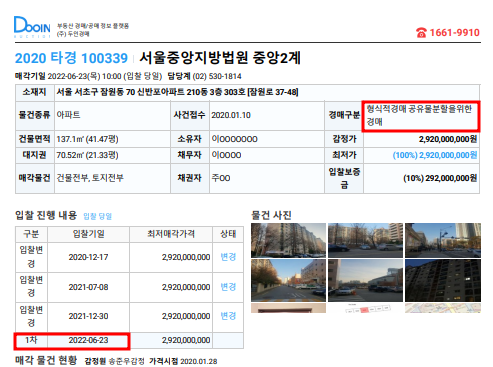Click the 경매구분 value 형식적경매 공유물분할을위한 경매
Screen dimensions: 493x367
pyautogui.click(x=420, y=115)
